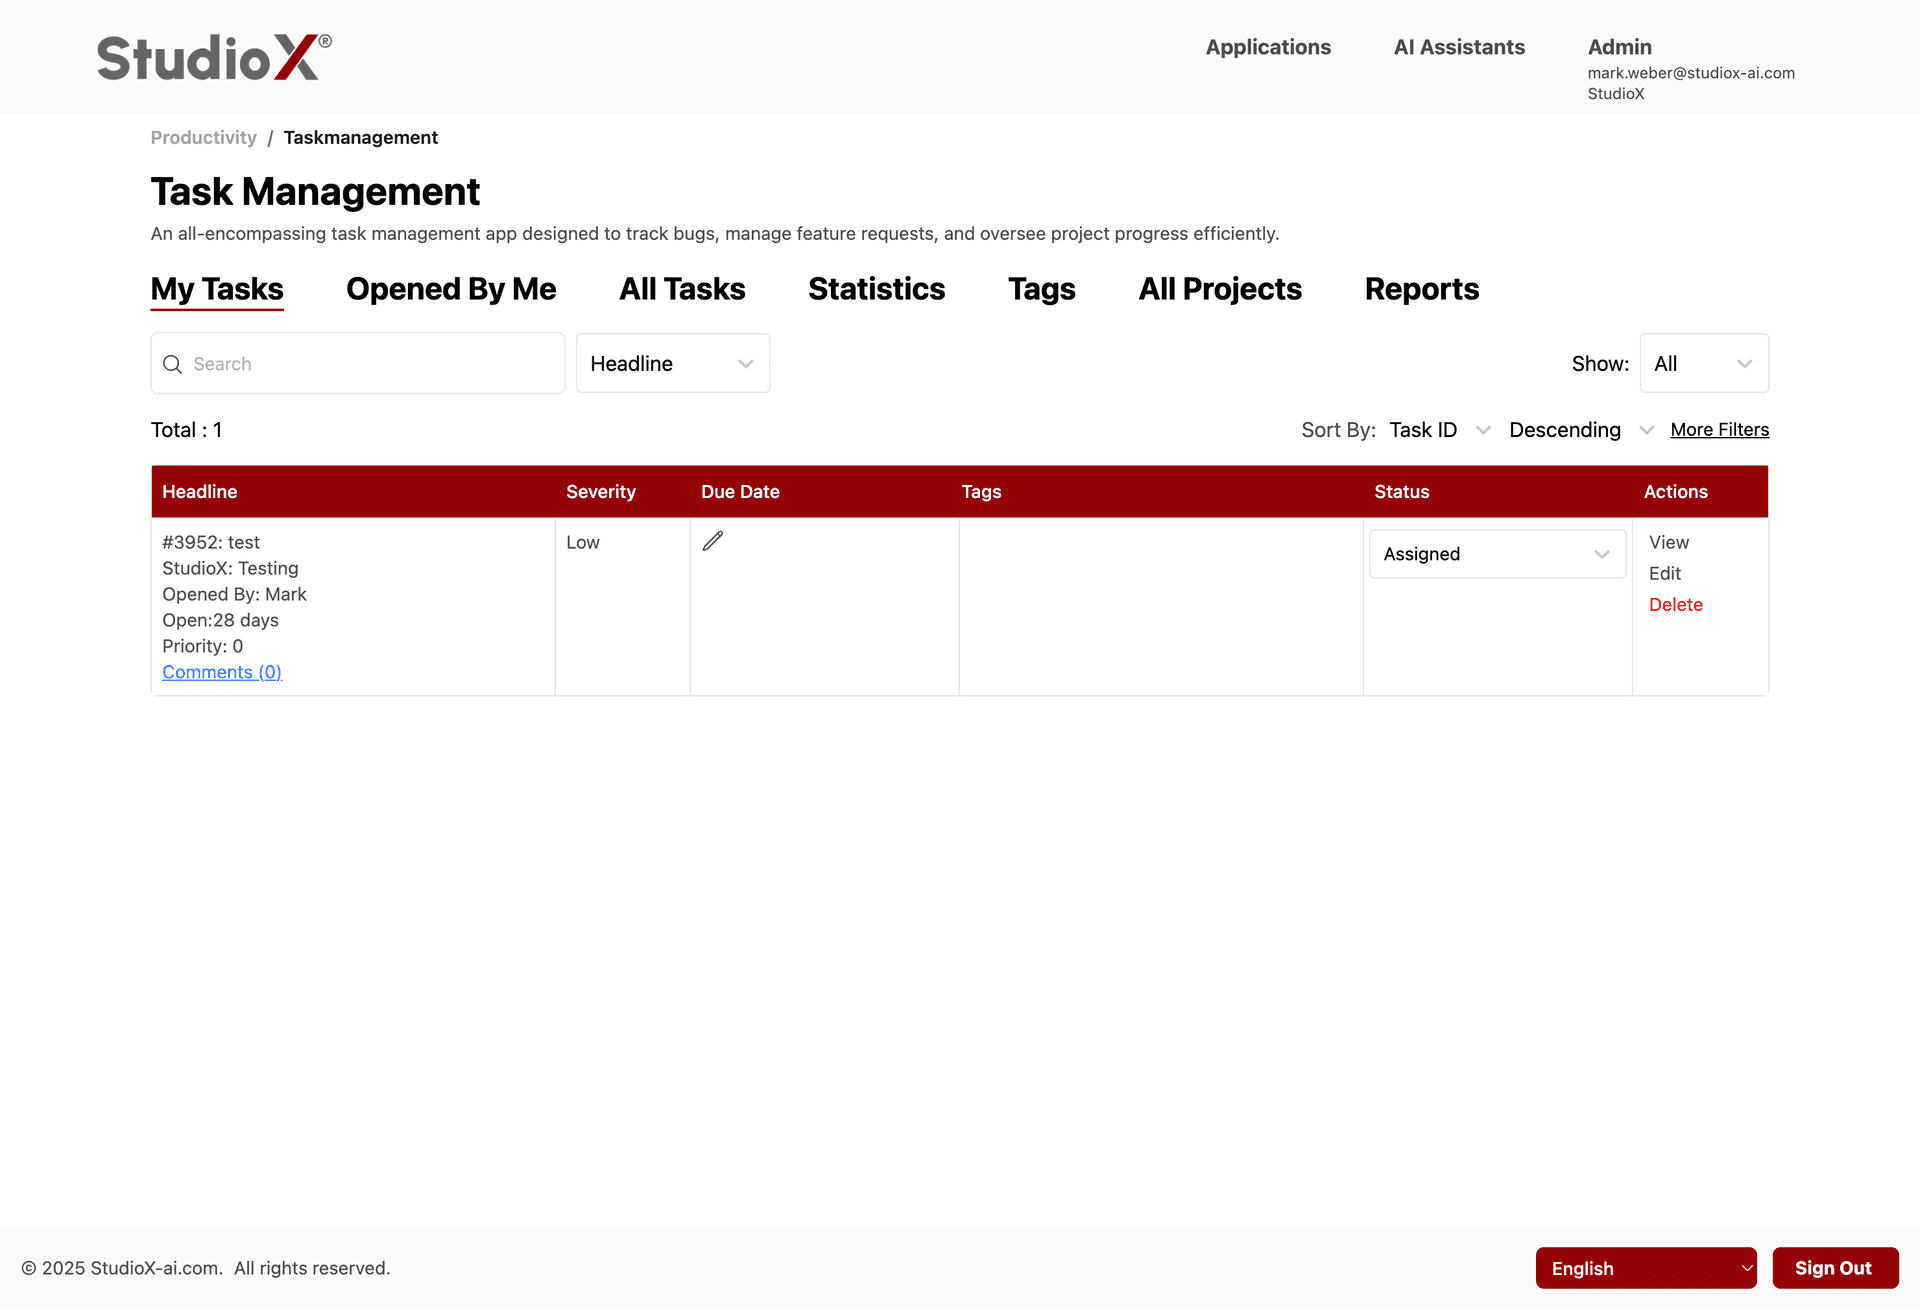This screenshot has height=1310, width=1920.
Task: Open the Opened By Me tab
Action: click(450, 289)
